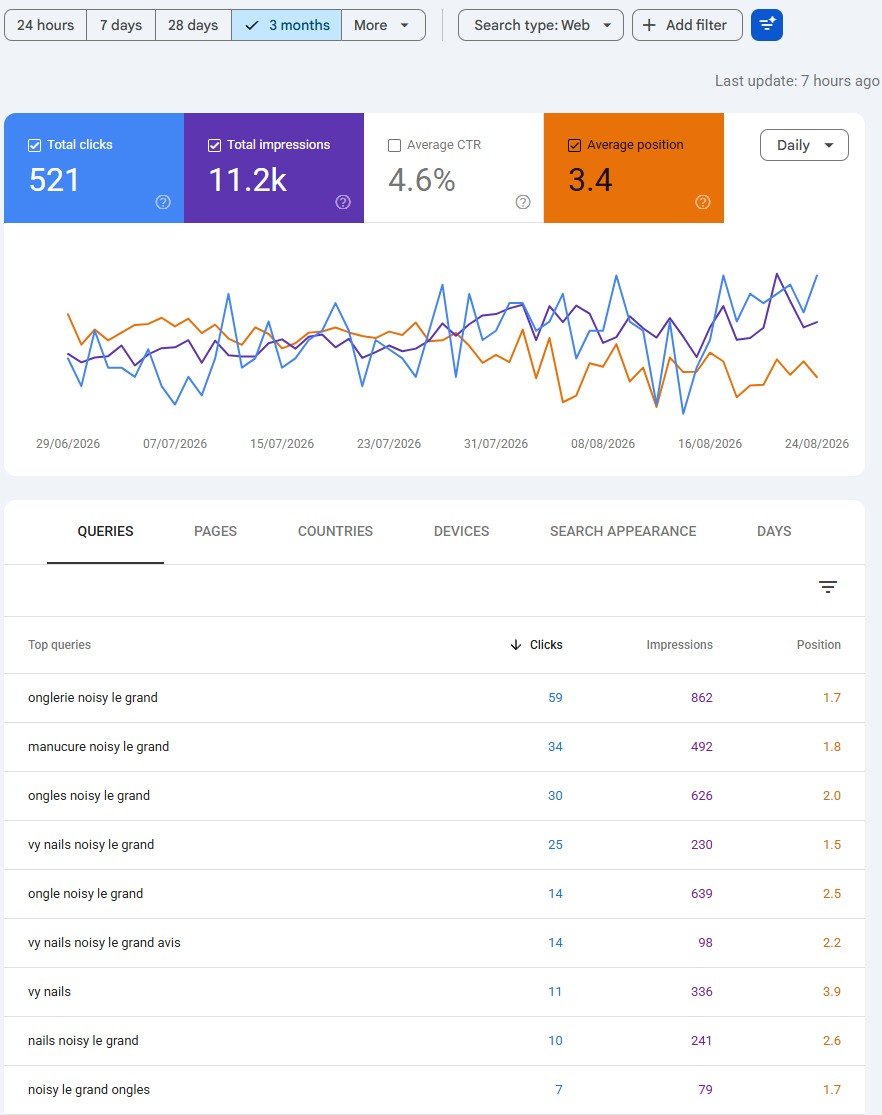Click the Add filter button
The width and height of the screenshot is (882, 1115).
(687, 25)
